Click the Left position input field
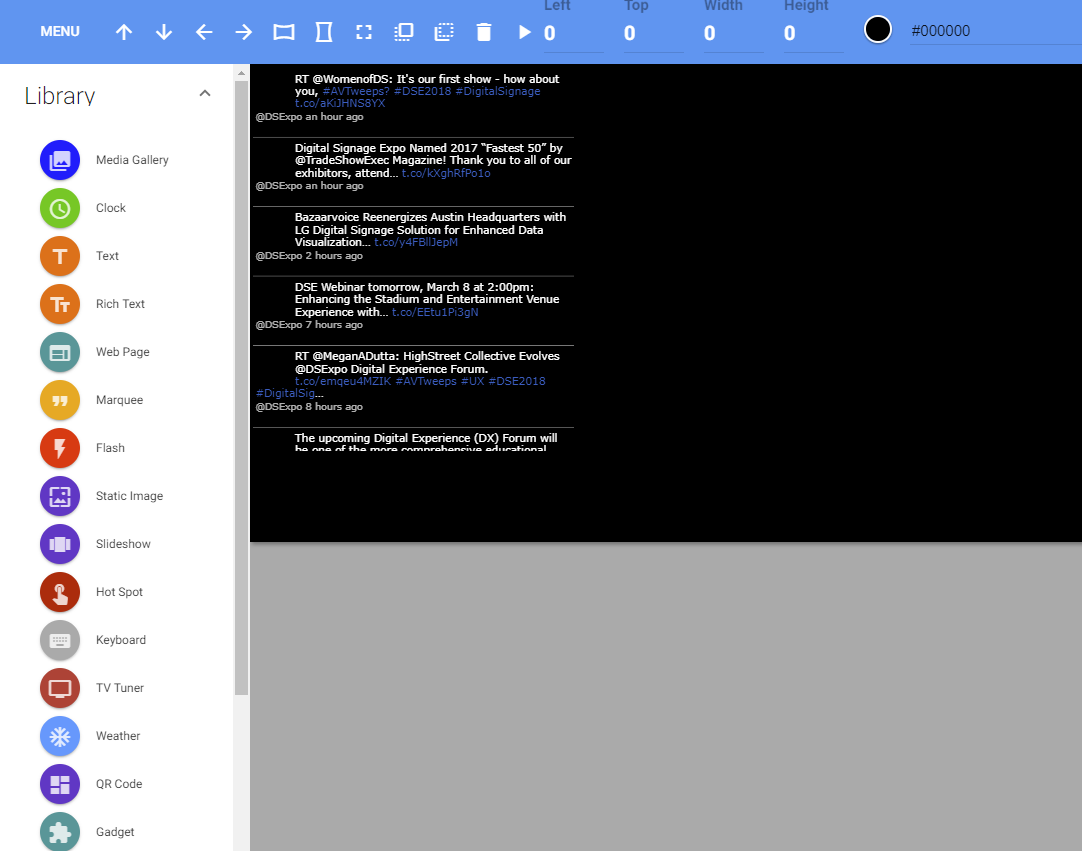 (573, 33)
